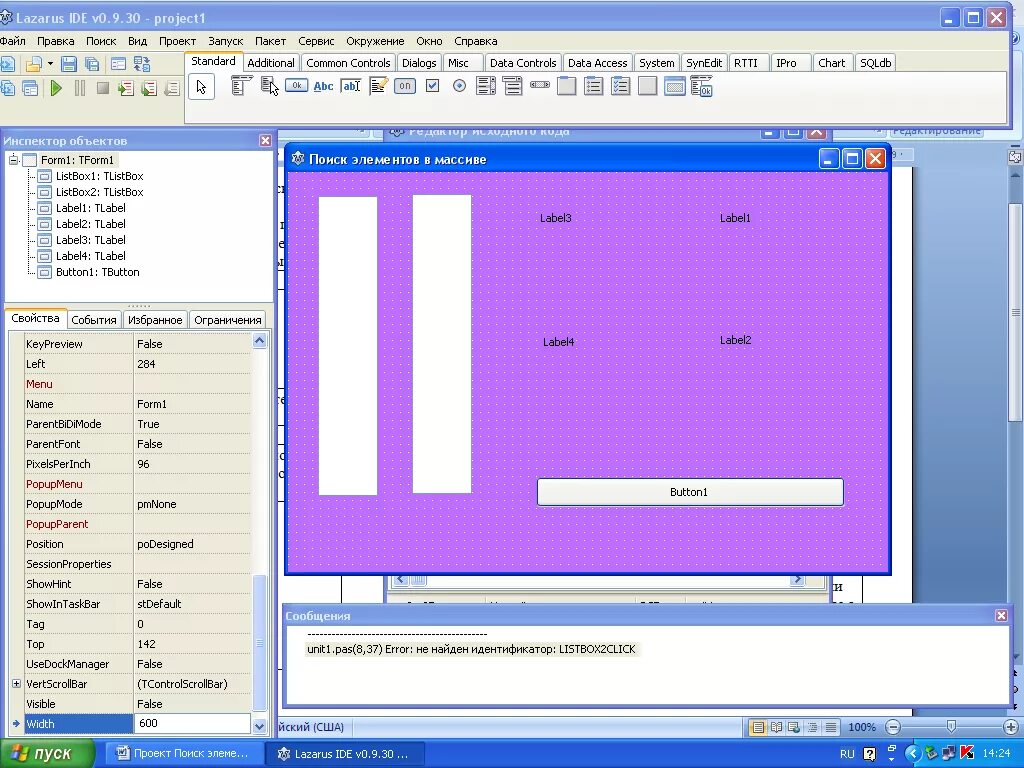Open the Файл menu
1024x768 pixels.
click(12, 40)
